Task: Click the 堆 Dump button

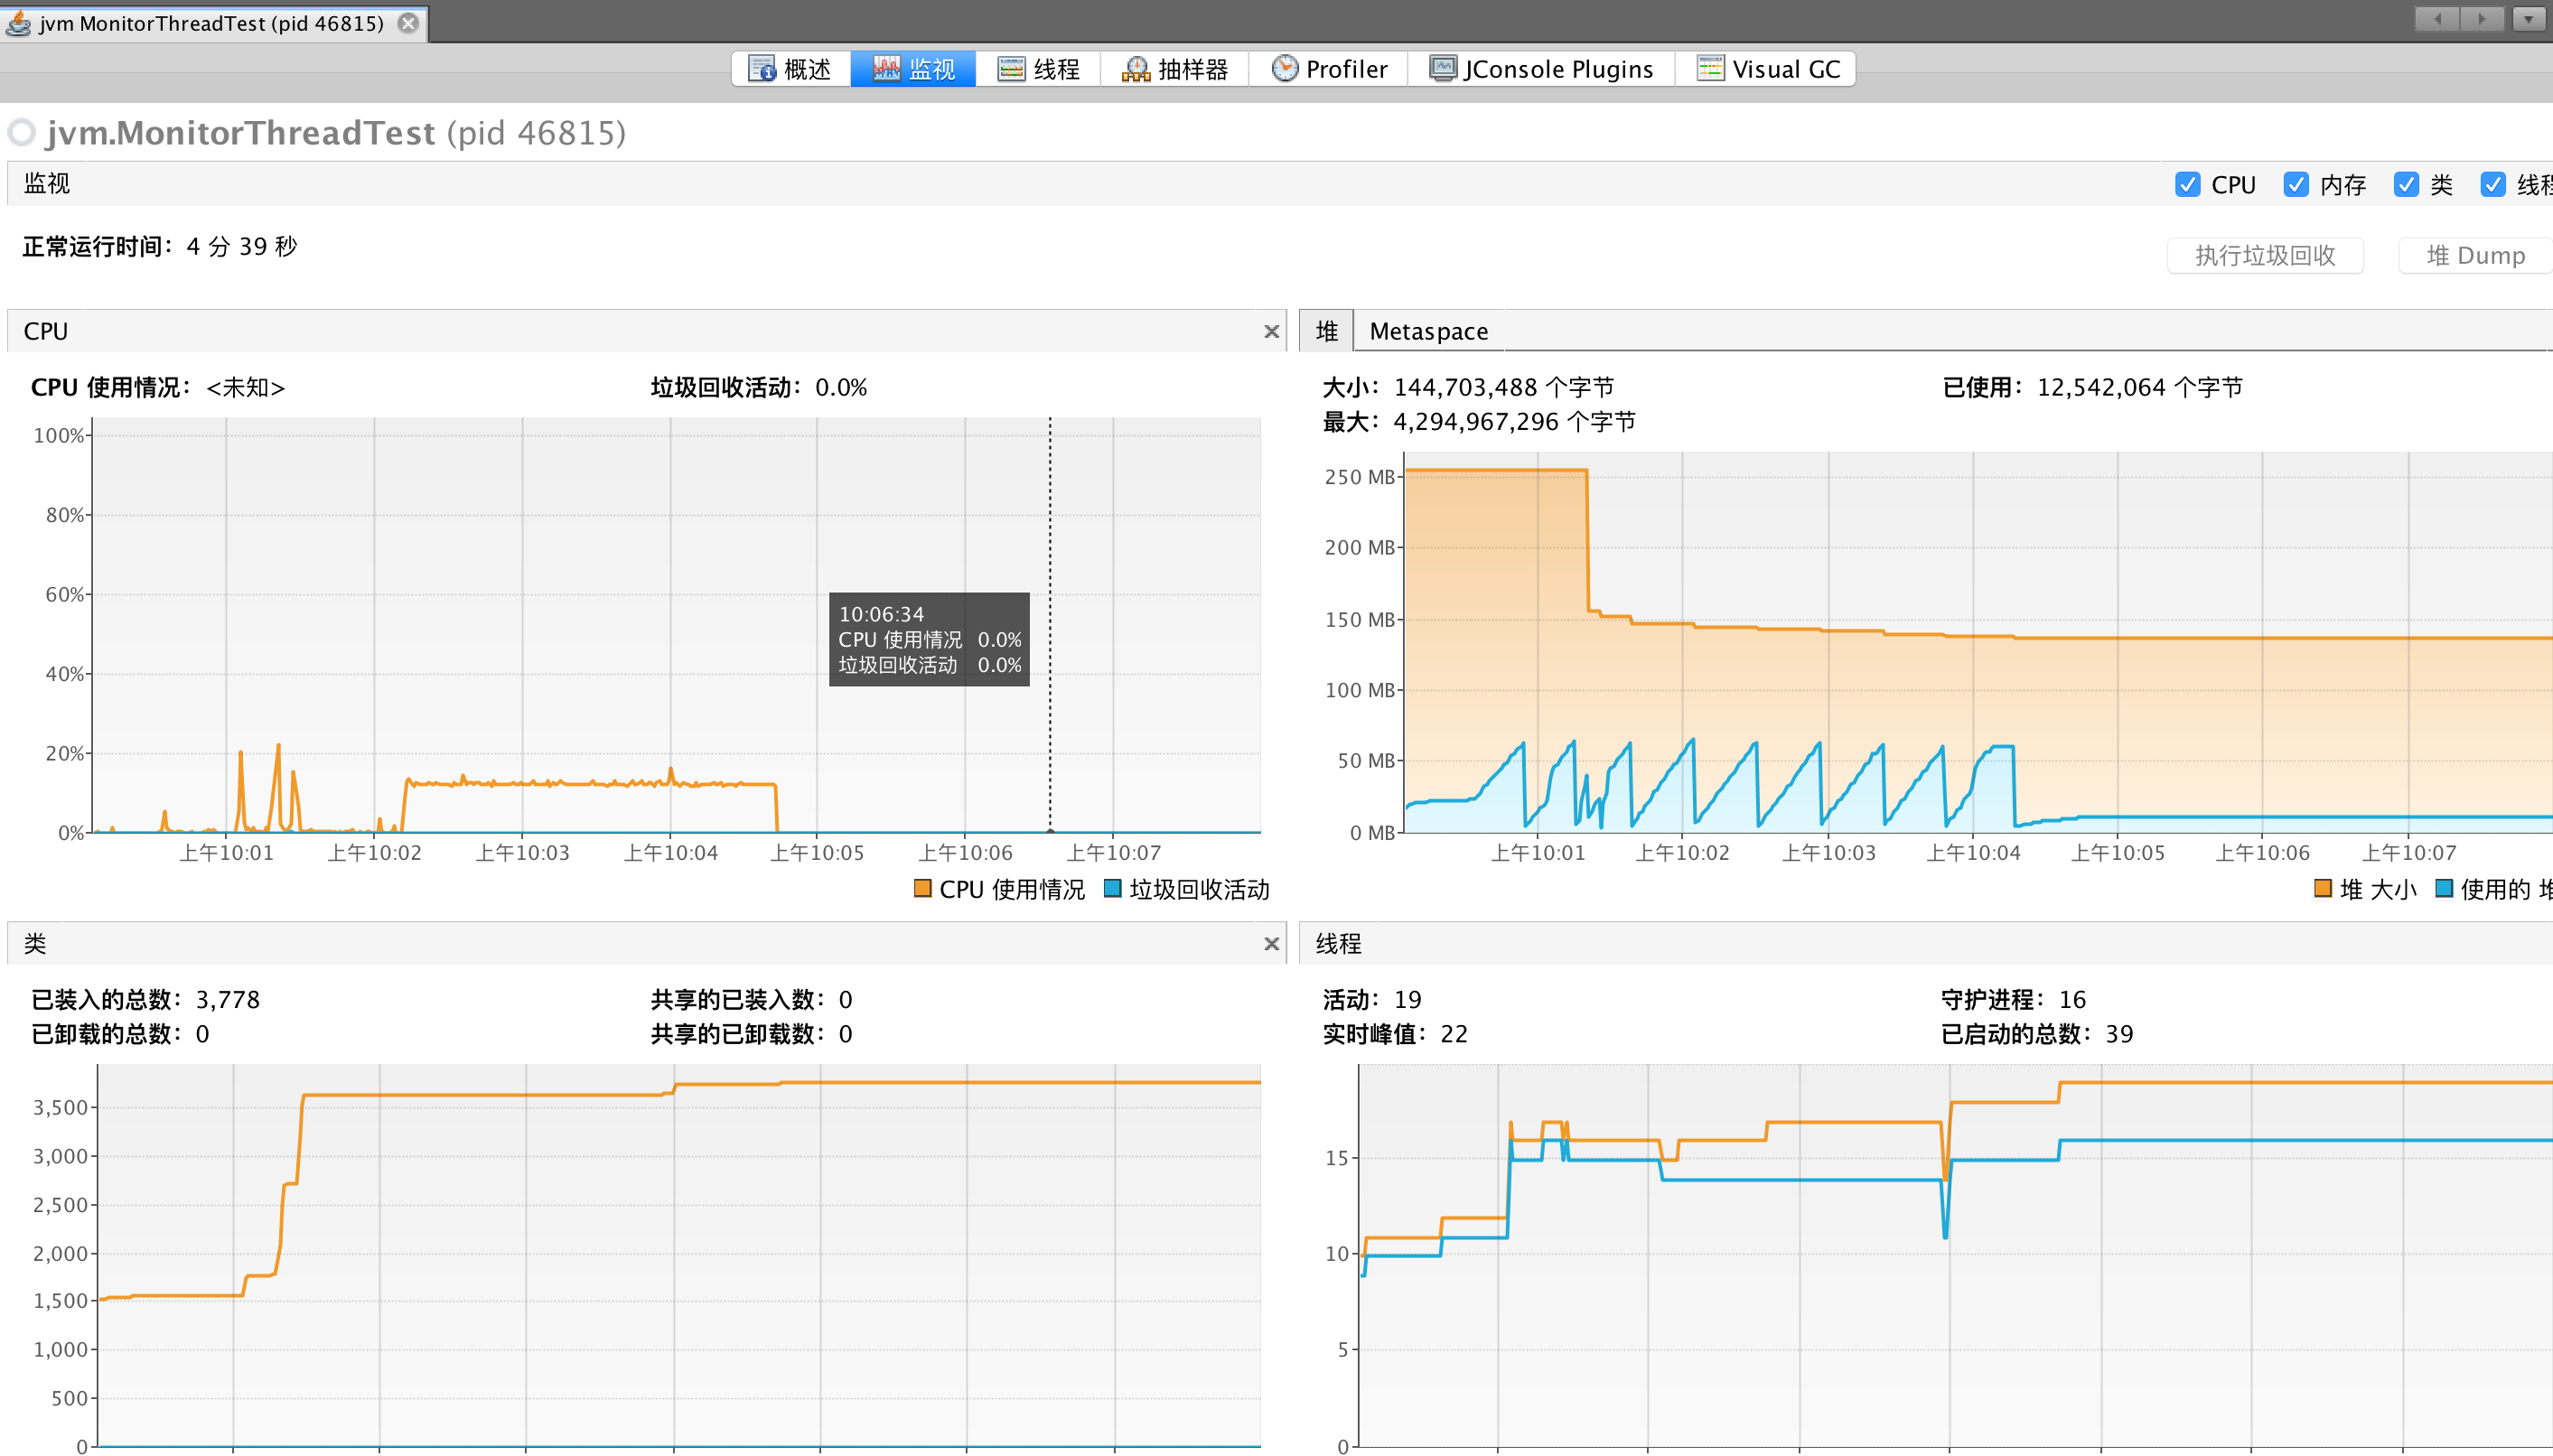Action: click(2474, 255)
